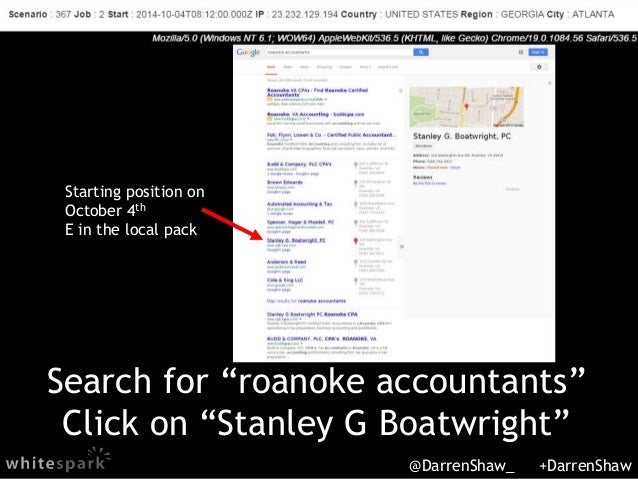Click the Google logo
Image resolution: width=638 pixels, height=479 pixels.
tap(248, 52)
